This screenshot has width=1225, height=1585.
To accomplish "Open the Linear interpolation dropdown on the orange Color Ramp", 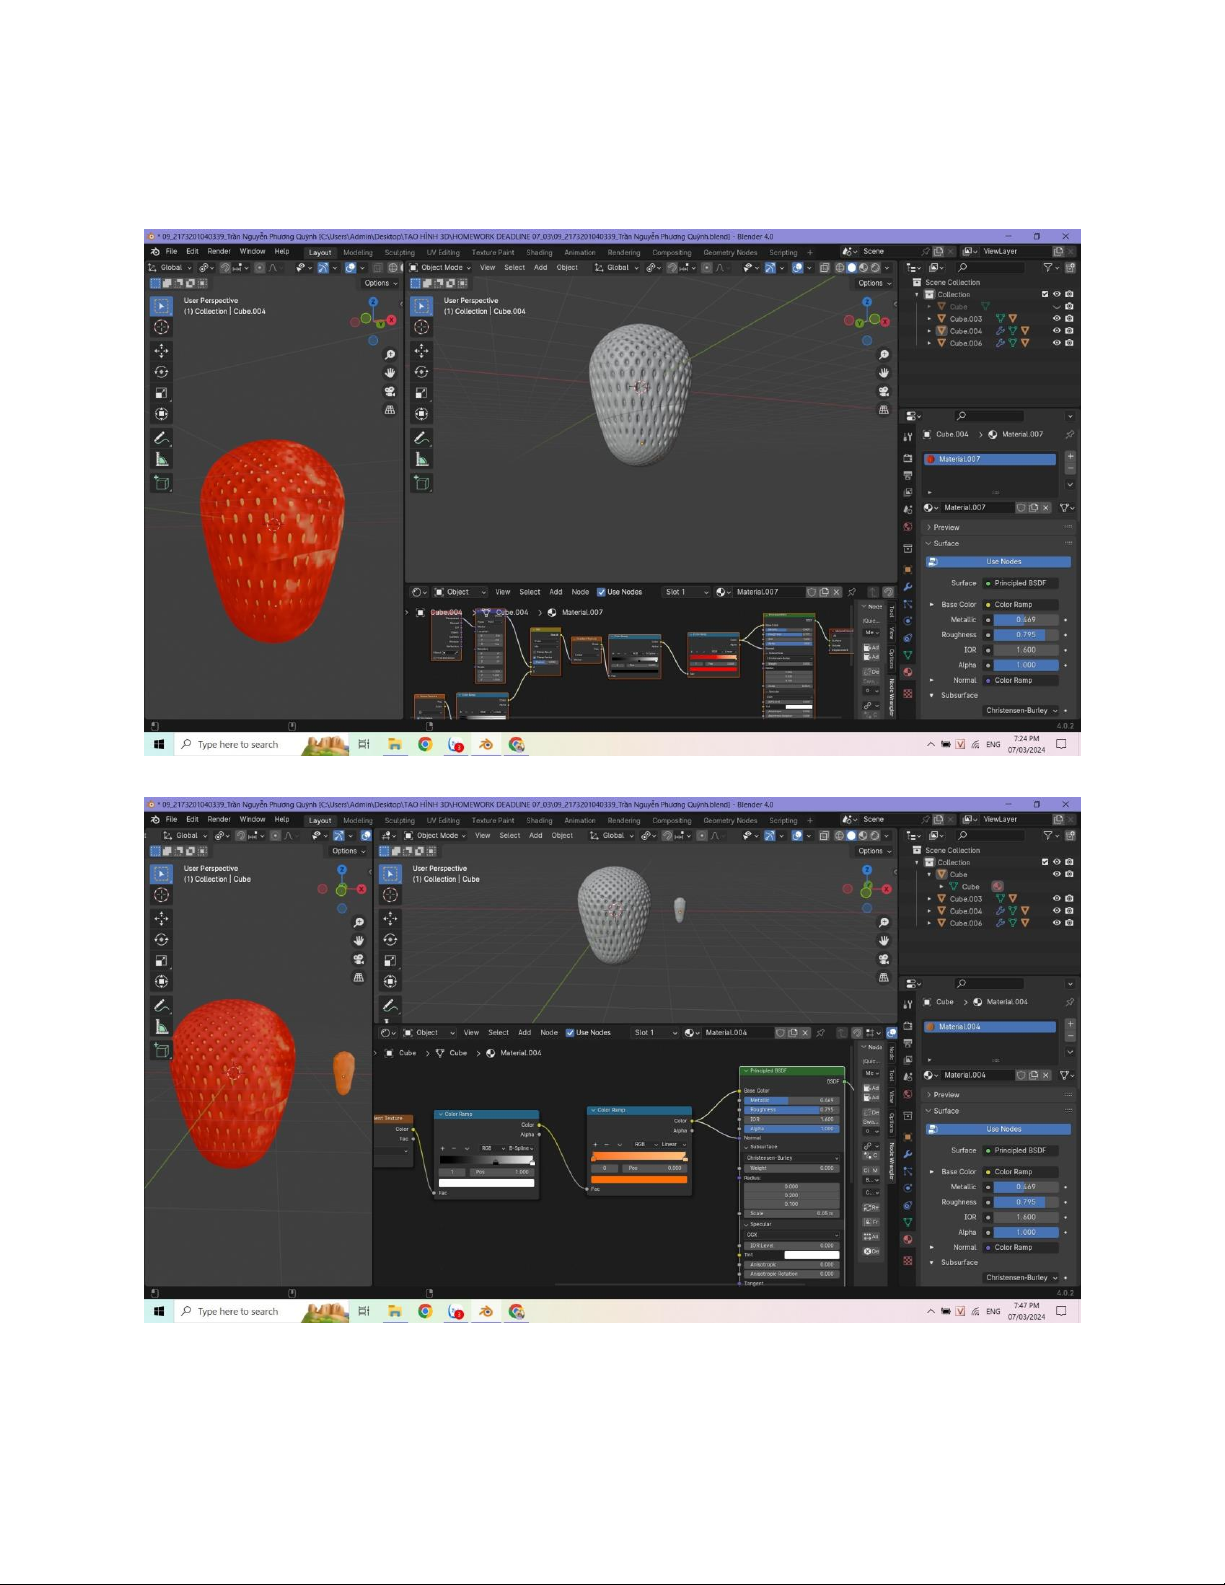I will point(672,1144).
